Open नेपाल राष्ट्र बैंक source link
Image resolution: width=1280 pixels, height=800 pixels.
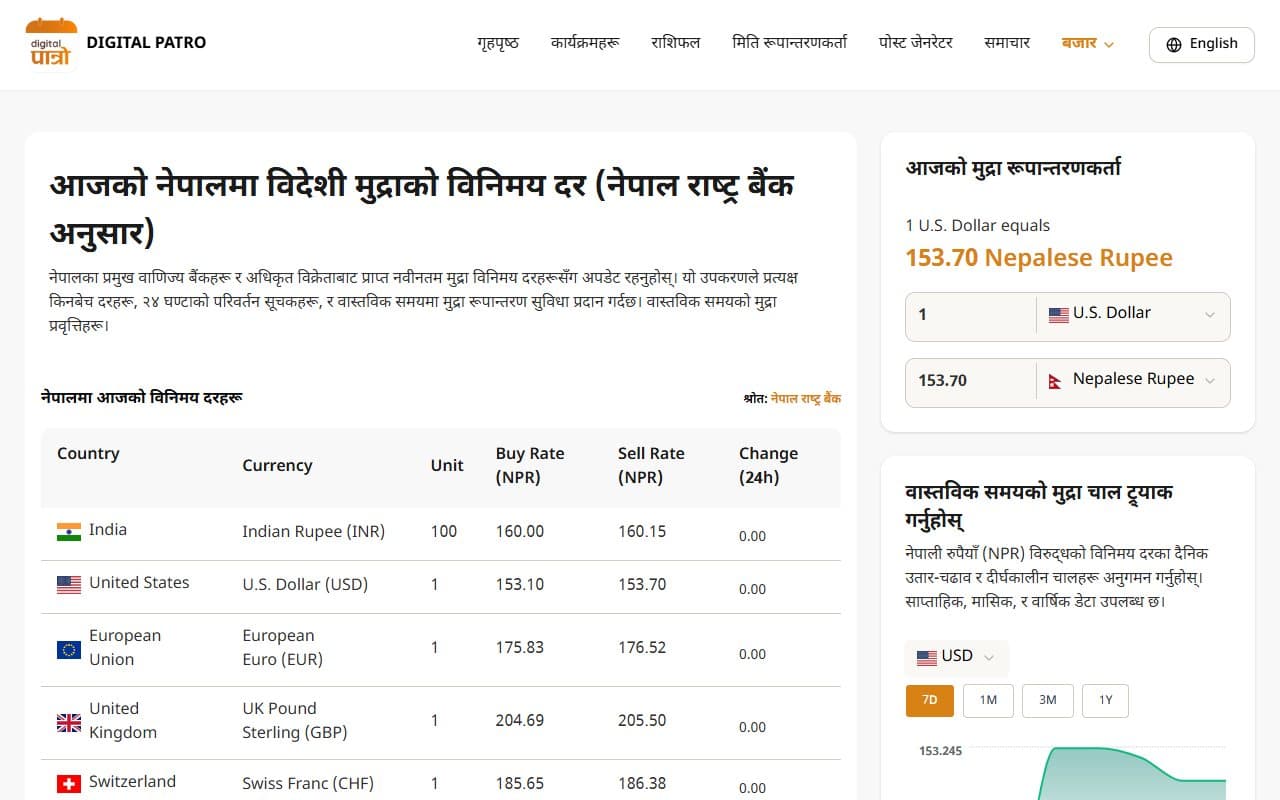tap(806, 398)
